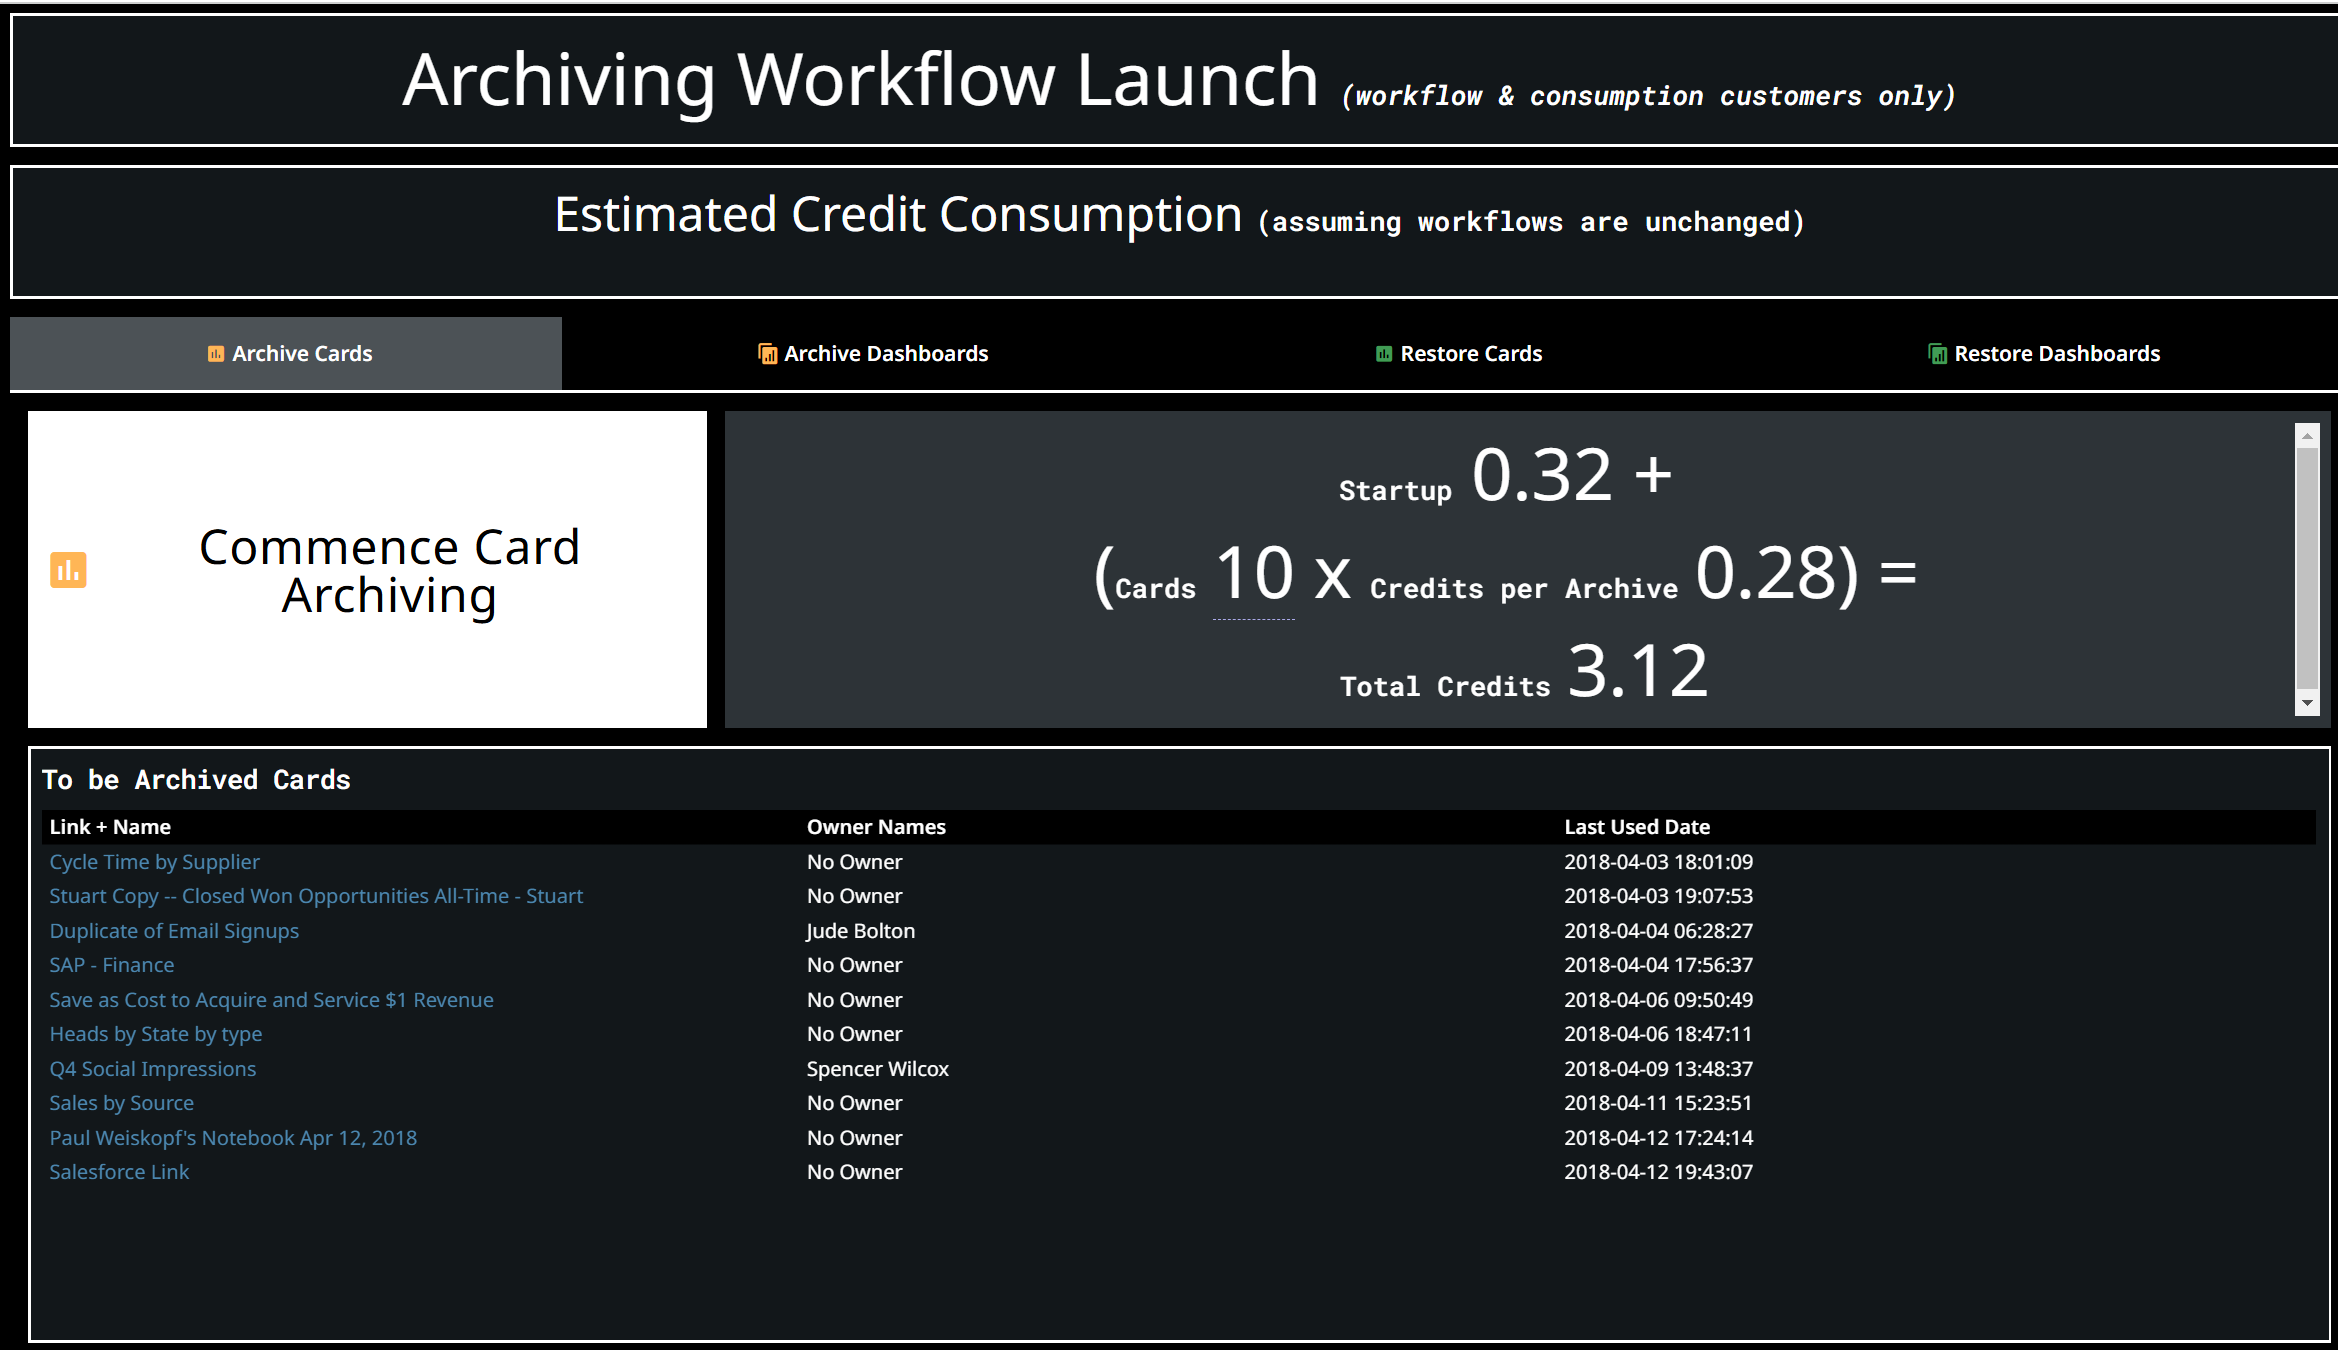2338x1350 pixels.
Task: Click the Jude Bolton owner cell
Action: point(860,931)
